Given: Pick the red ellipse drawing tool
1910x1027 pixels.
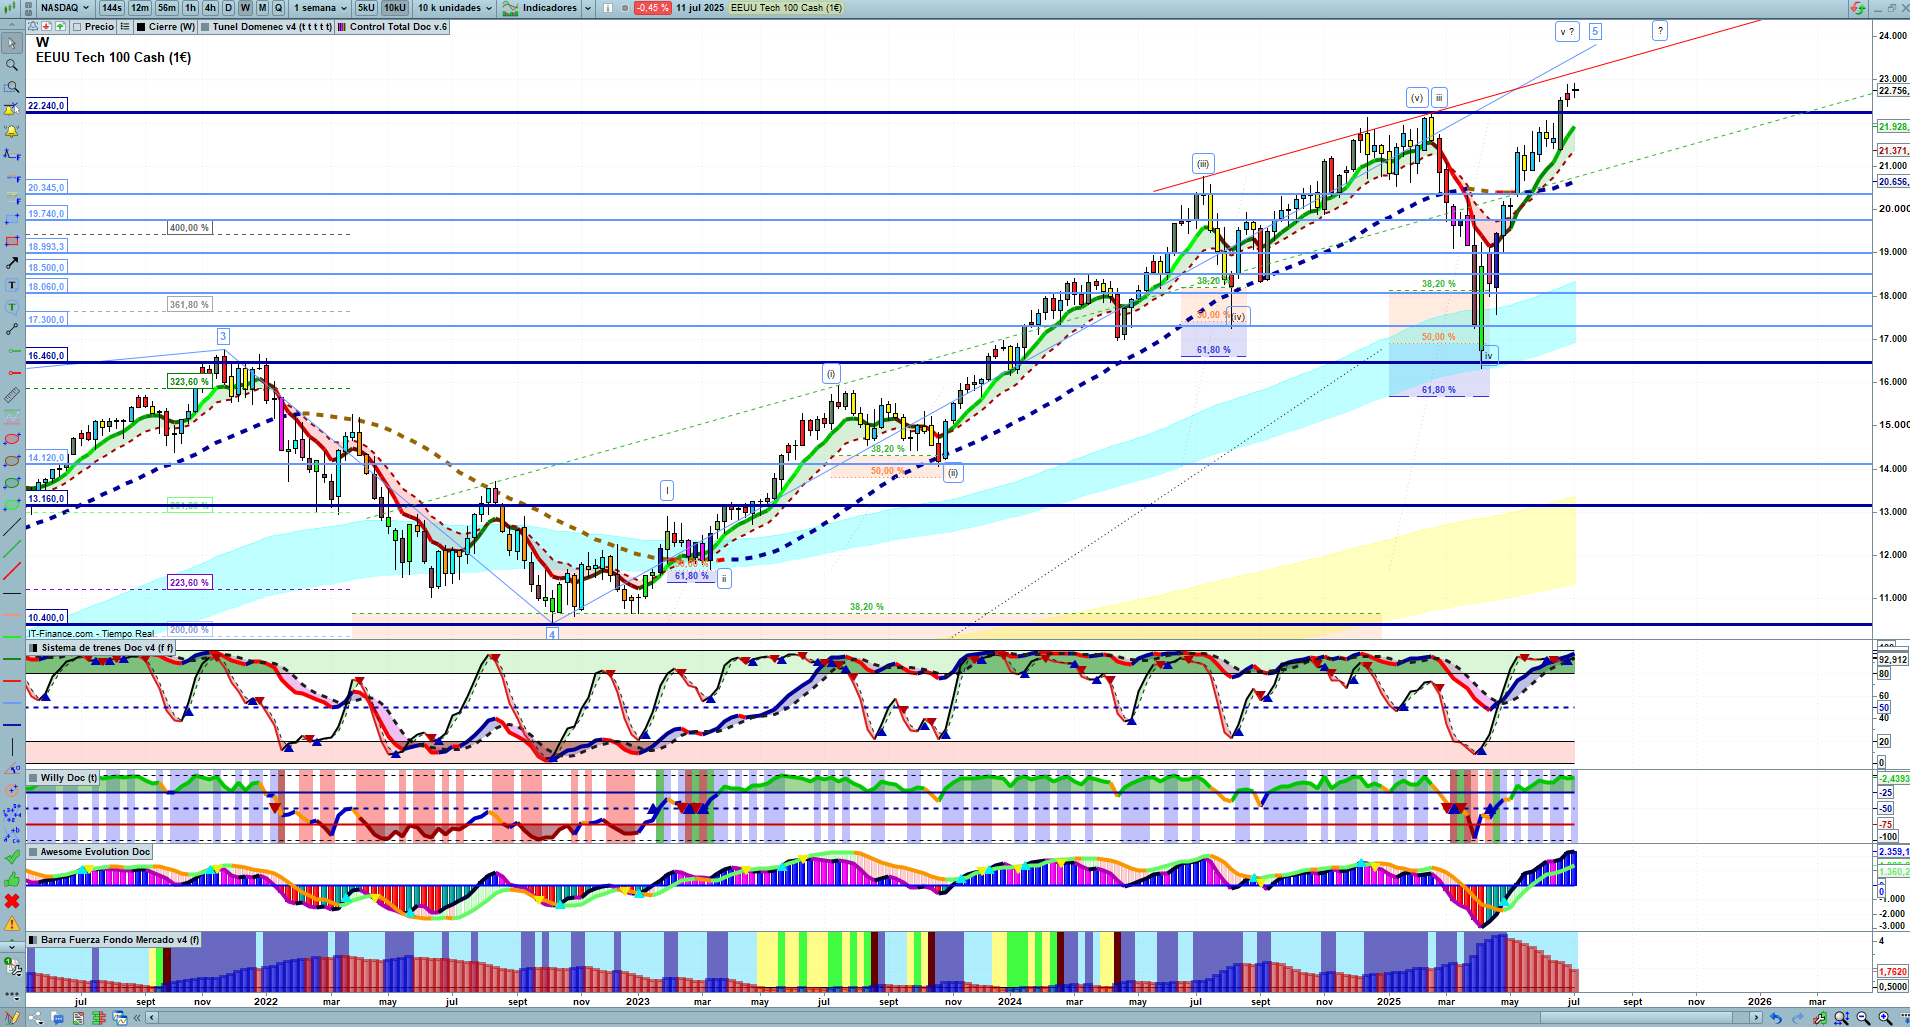Looking at the screenshot, I should pos(12,439).
